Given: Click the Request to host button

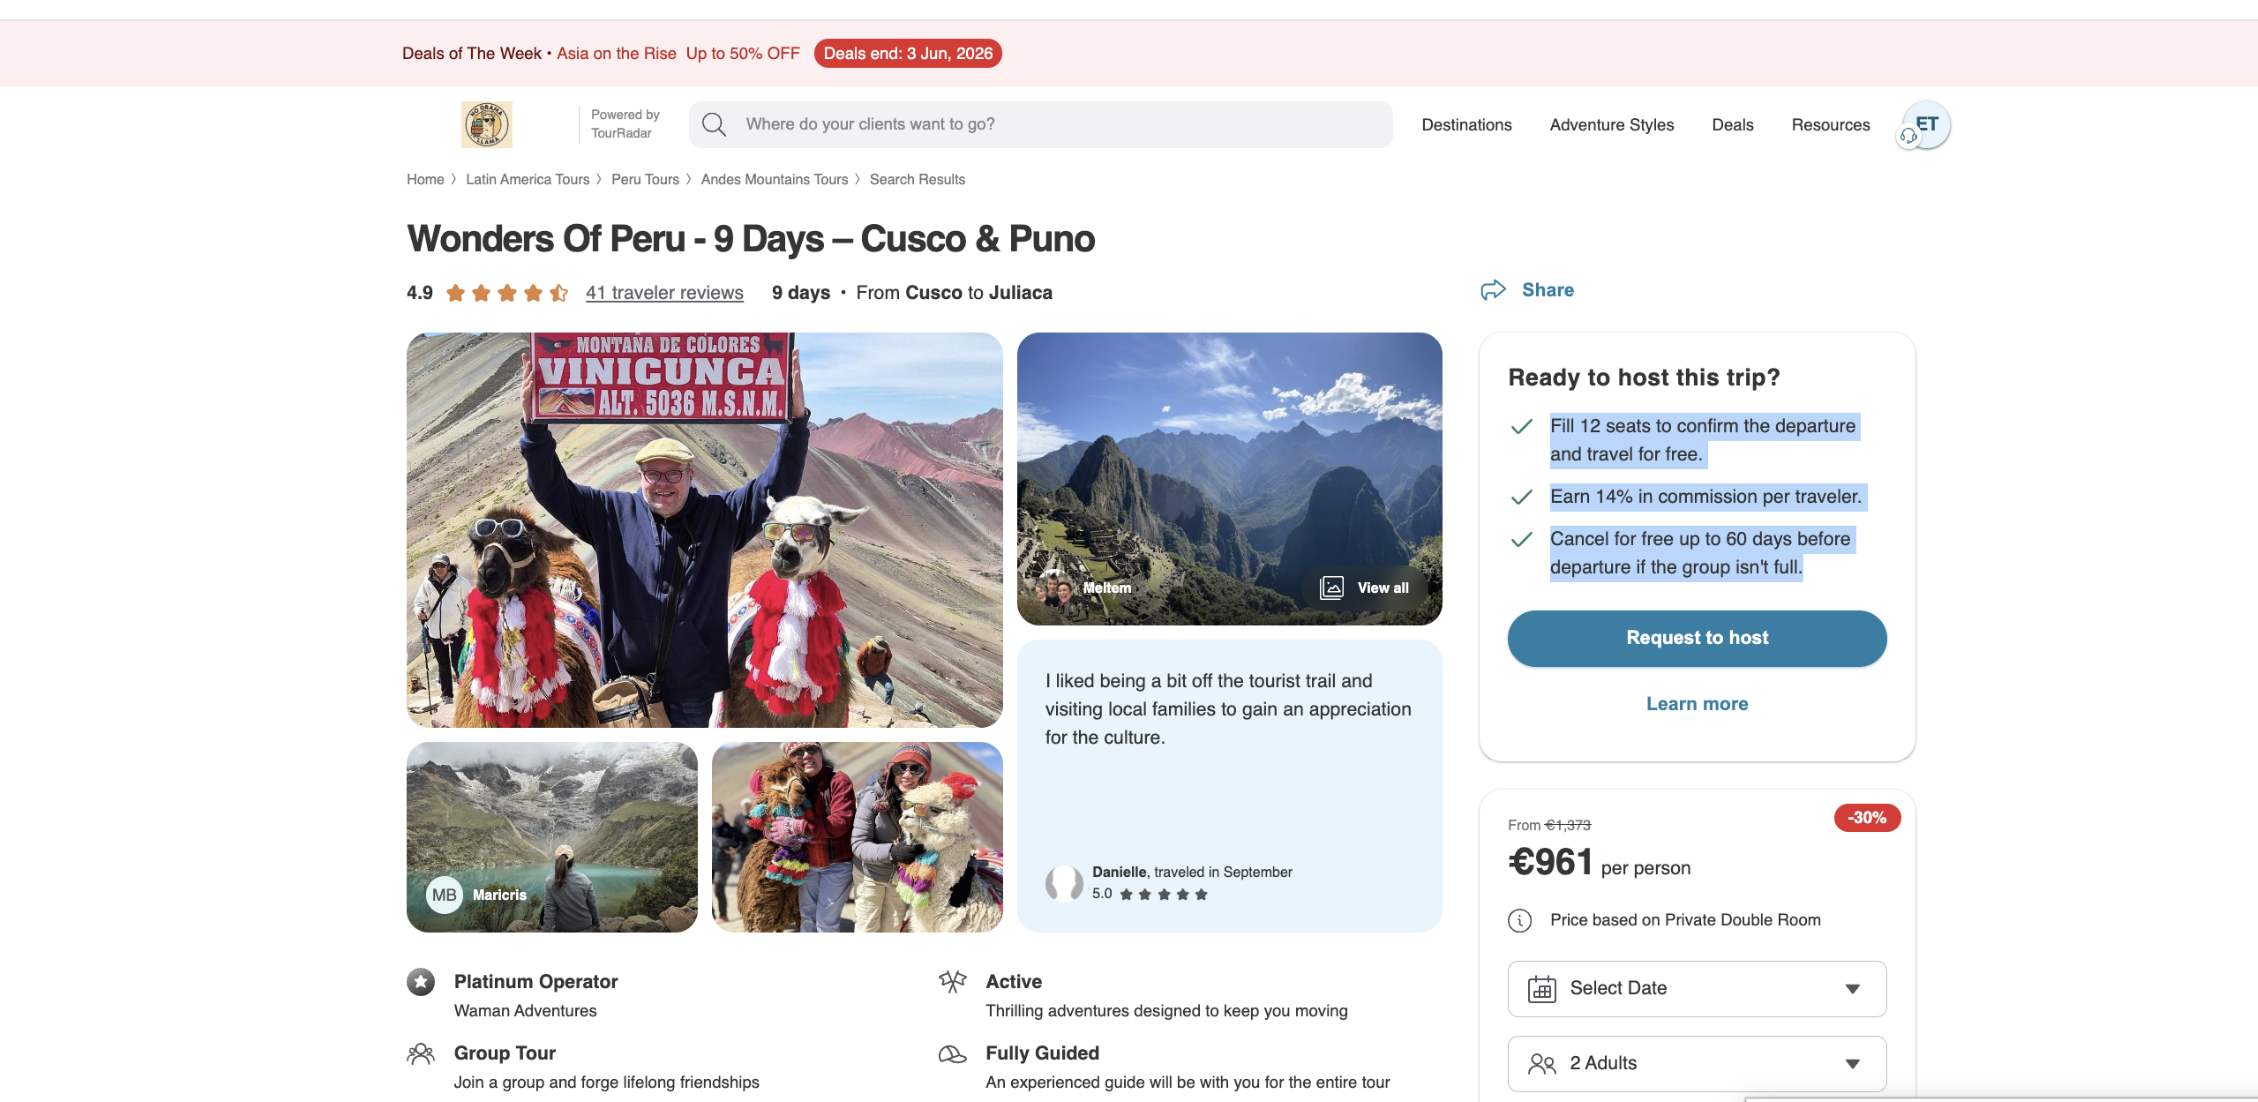Looking at the screenshot, I should coord(1697,638).
